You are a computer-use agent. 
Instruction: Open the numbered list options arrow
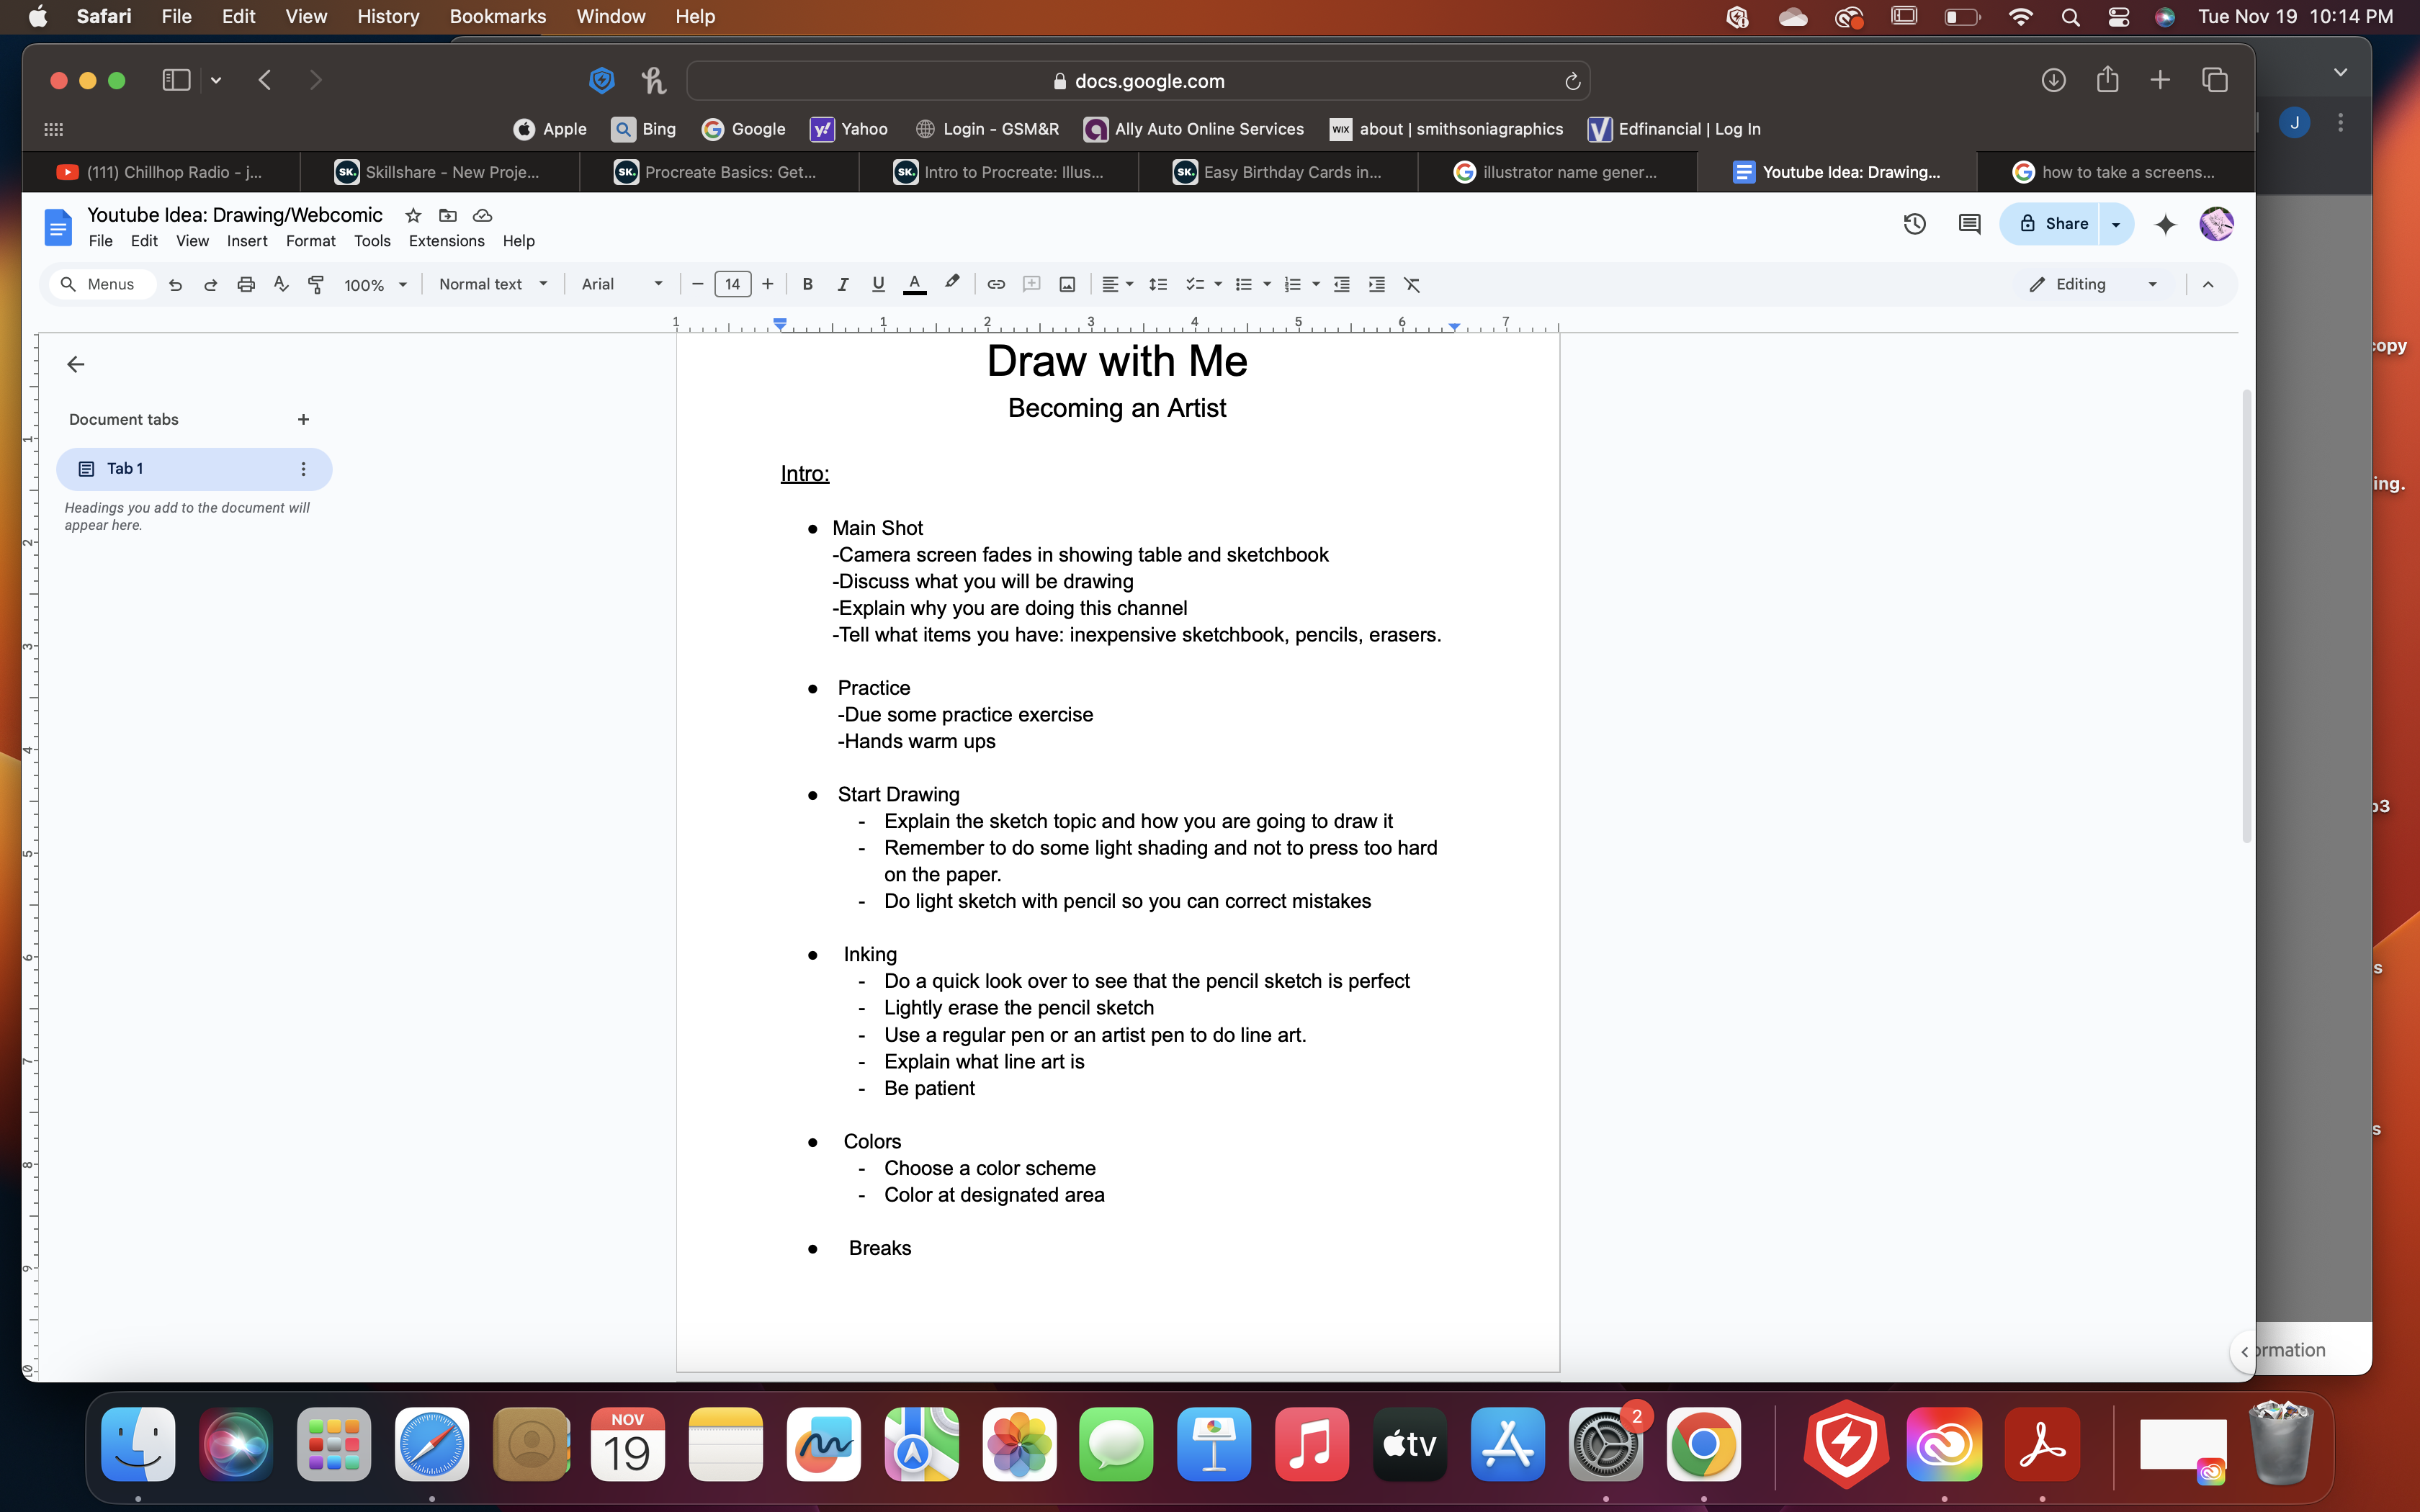click(x=1316, y=285)
